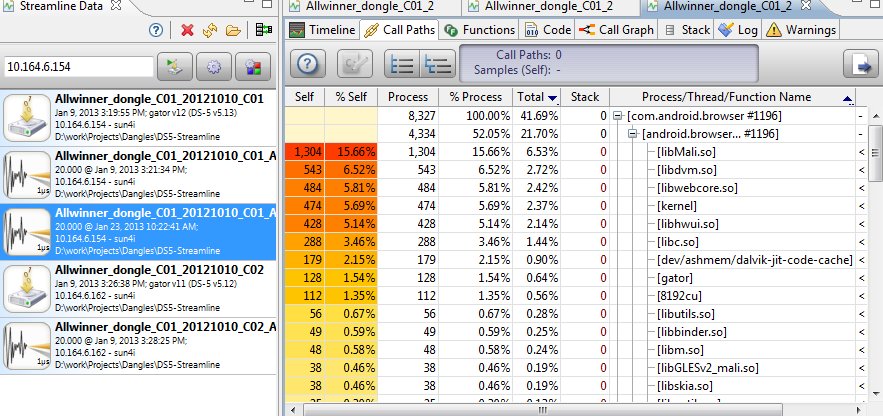Open the Code tab
This screenshot has height=416, width=883.
547,30
